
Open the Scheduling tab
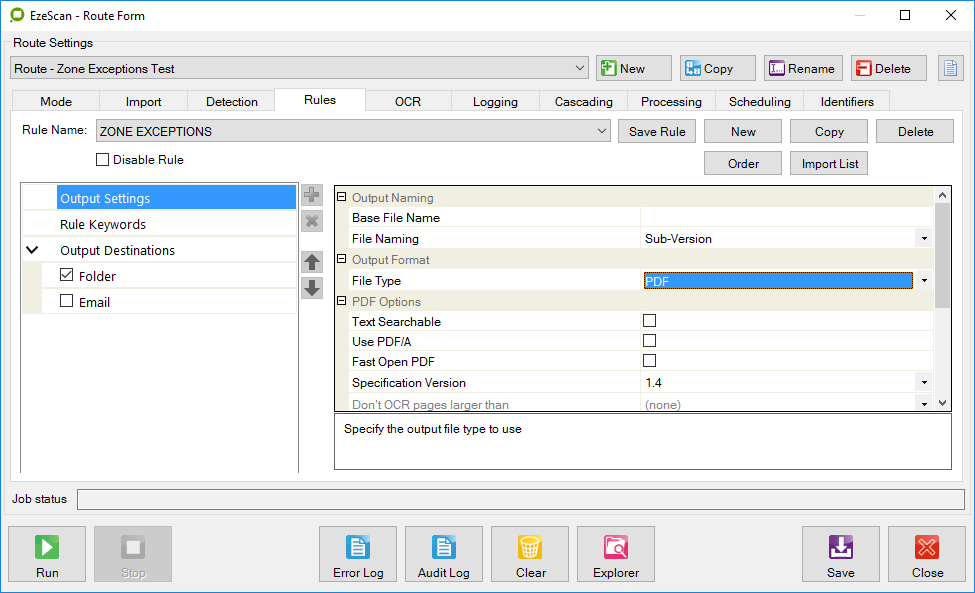tap(759, 101)
